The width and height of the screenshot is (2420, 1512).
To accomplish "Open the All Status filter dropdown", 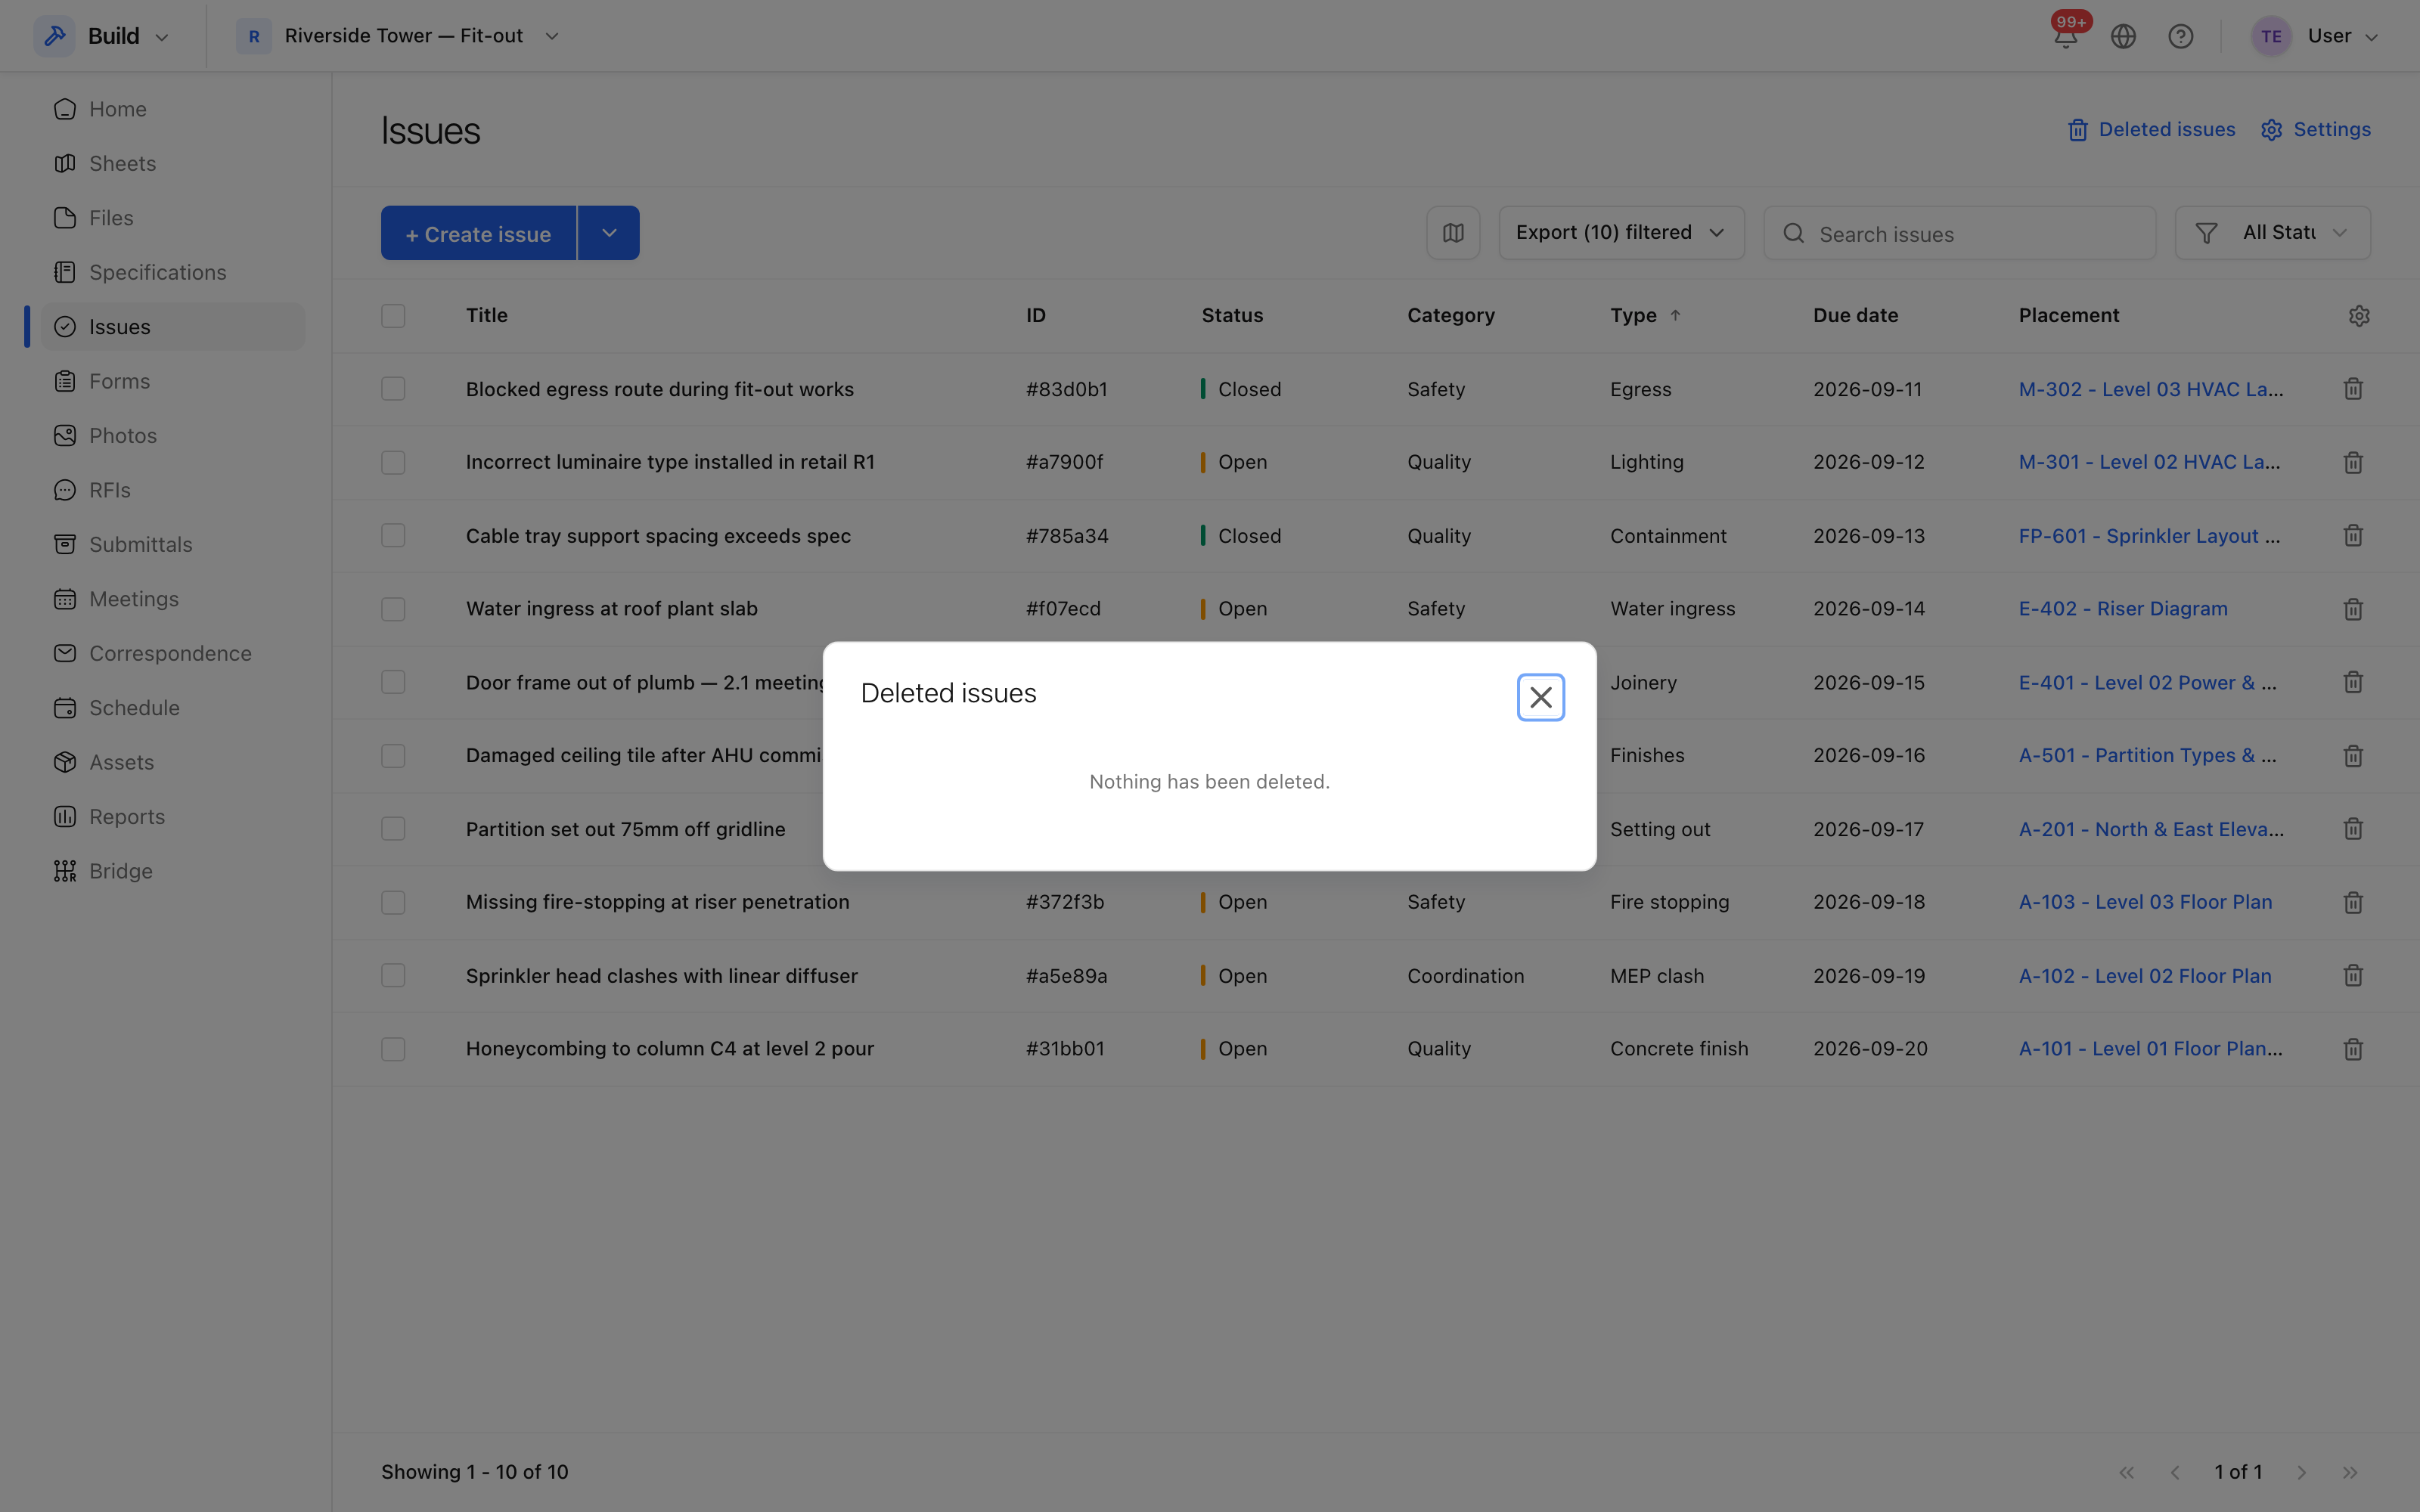I will [x=2272, y=233].
